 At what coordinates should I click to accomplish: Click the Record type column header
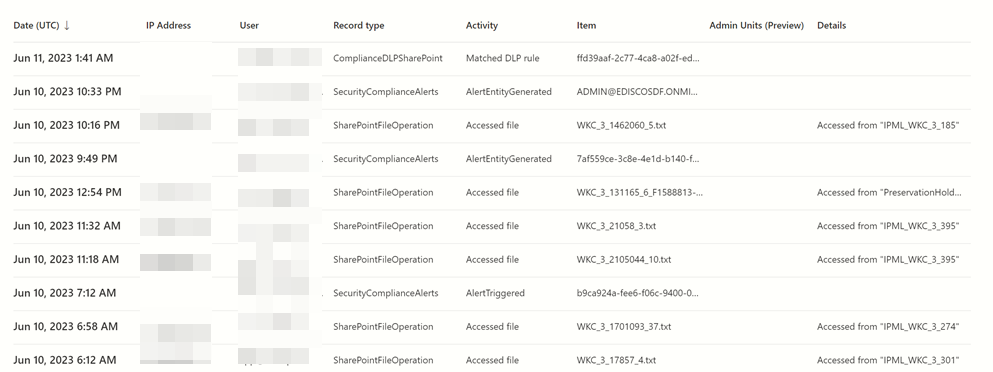click(x=358, y=26)
